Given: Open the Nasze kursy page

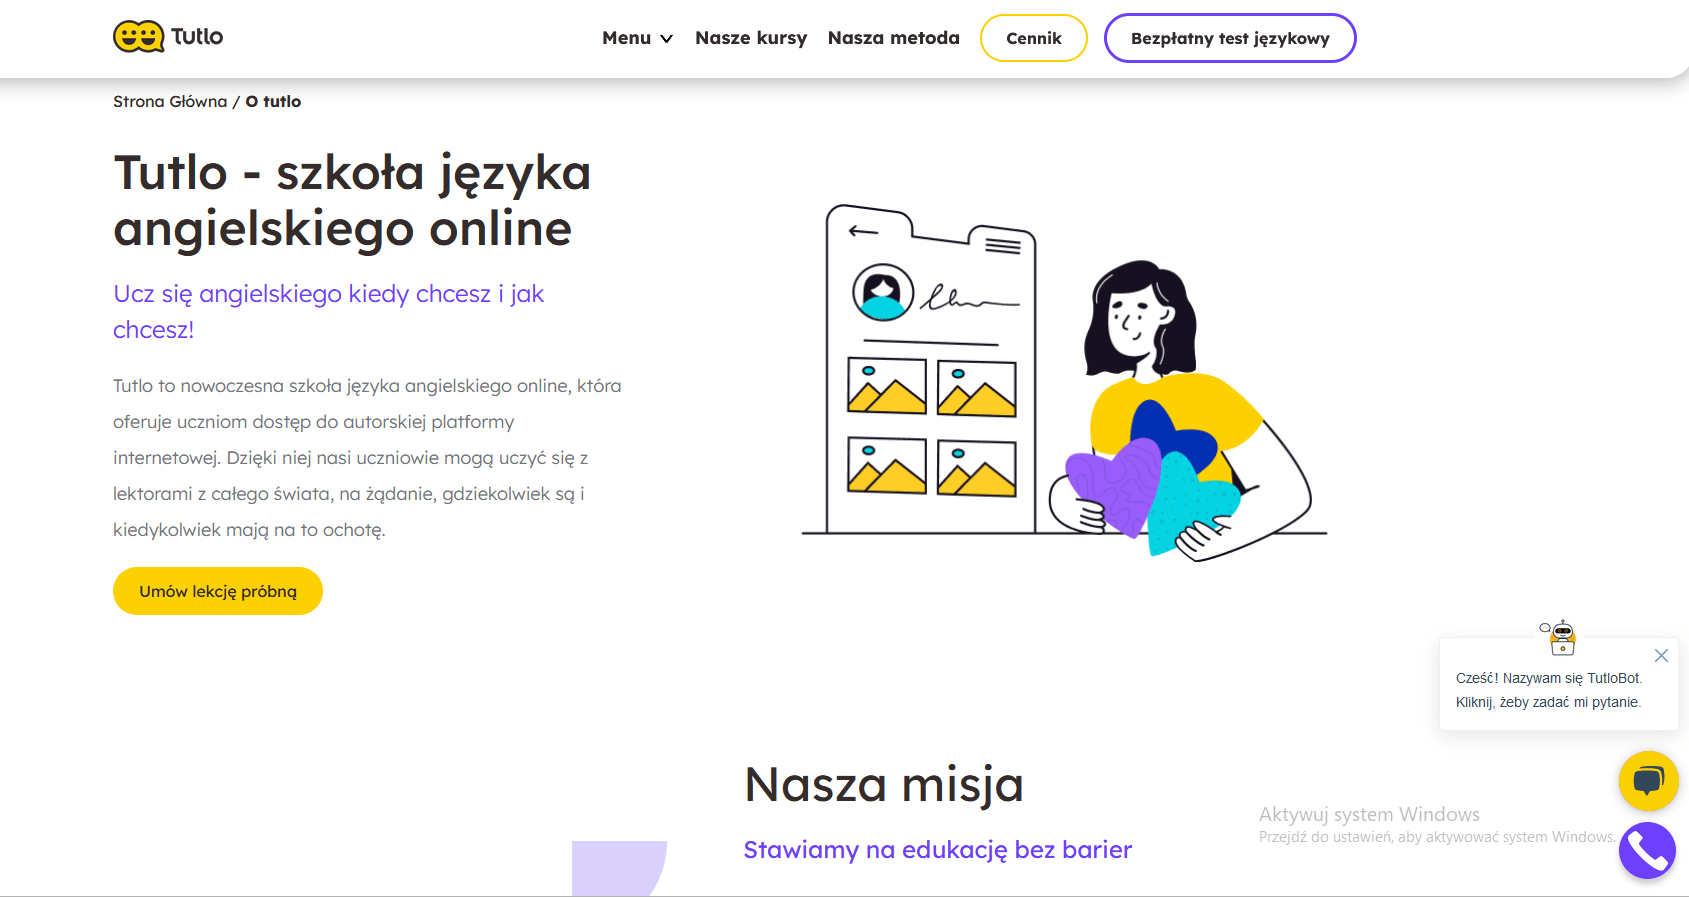Looking at the screenshot, I should pos(751,38).
